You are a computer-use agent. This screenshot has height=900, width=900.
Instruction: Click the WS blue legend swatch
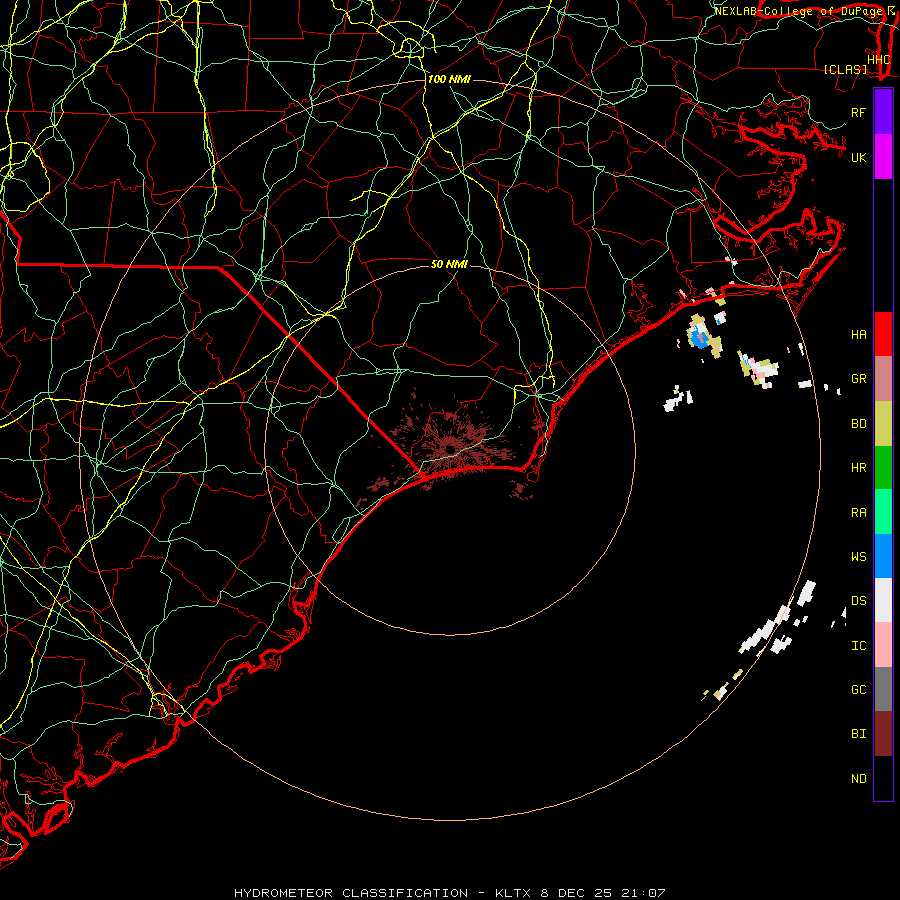click(x=883, y=556)
